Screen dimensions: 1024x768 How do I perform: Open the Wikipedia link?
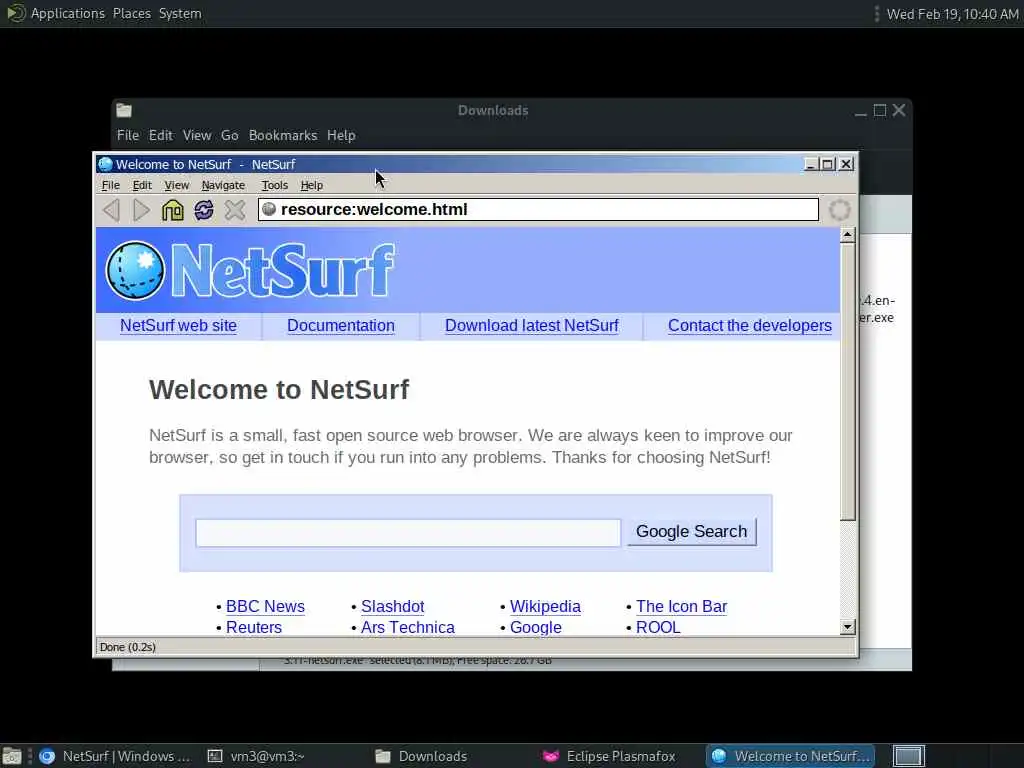tap(545, 607)
